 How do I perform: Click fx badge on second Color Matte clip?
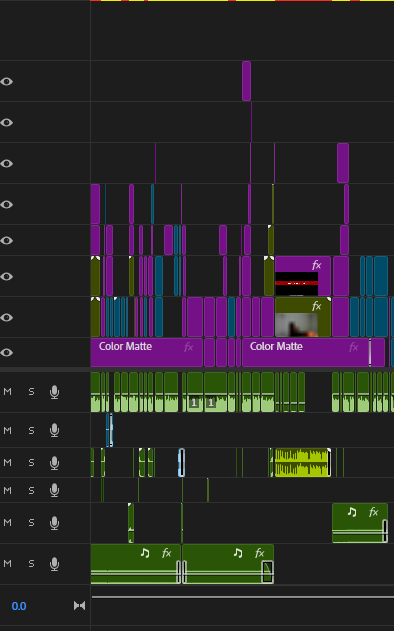click(353, 347)
